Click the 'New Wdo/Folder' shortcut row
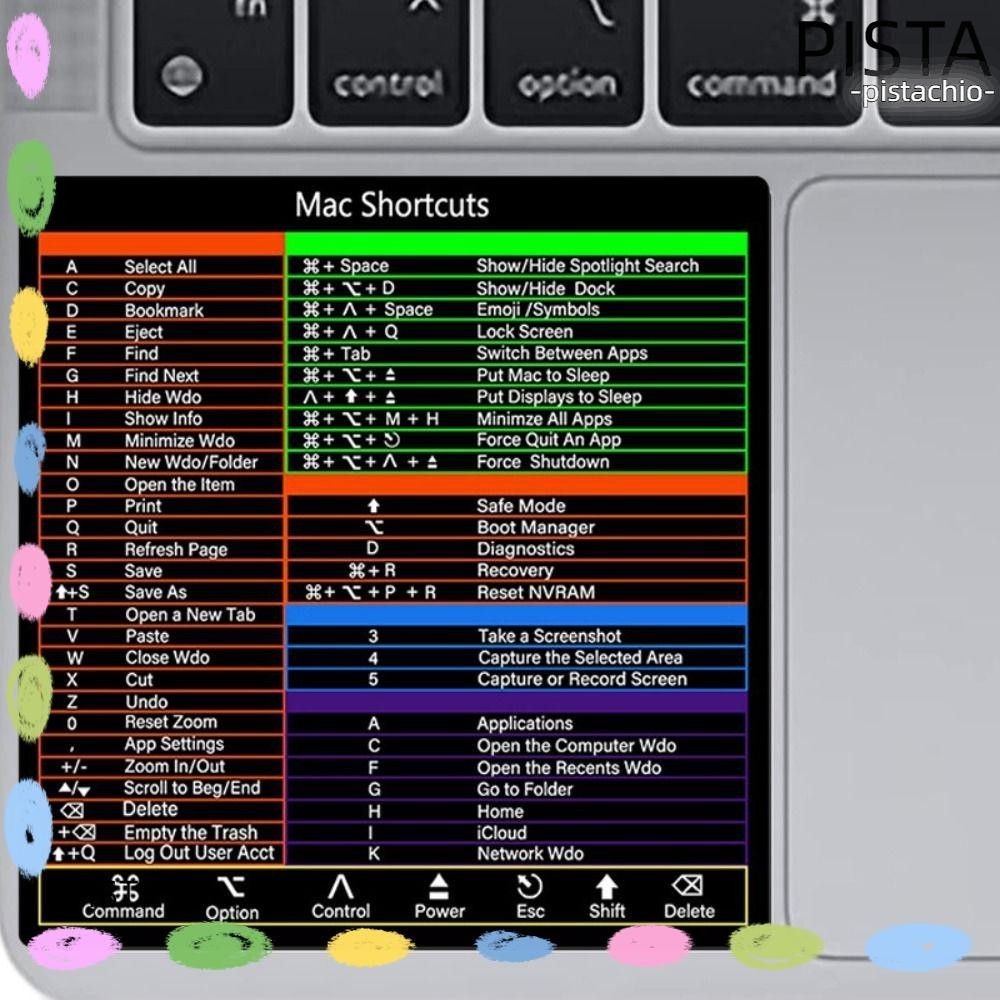Image resolution: width=1000 pixels, height=1000 pixels. (x=162, y=462)
